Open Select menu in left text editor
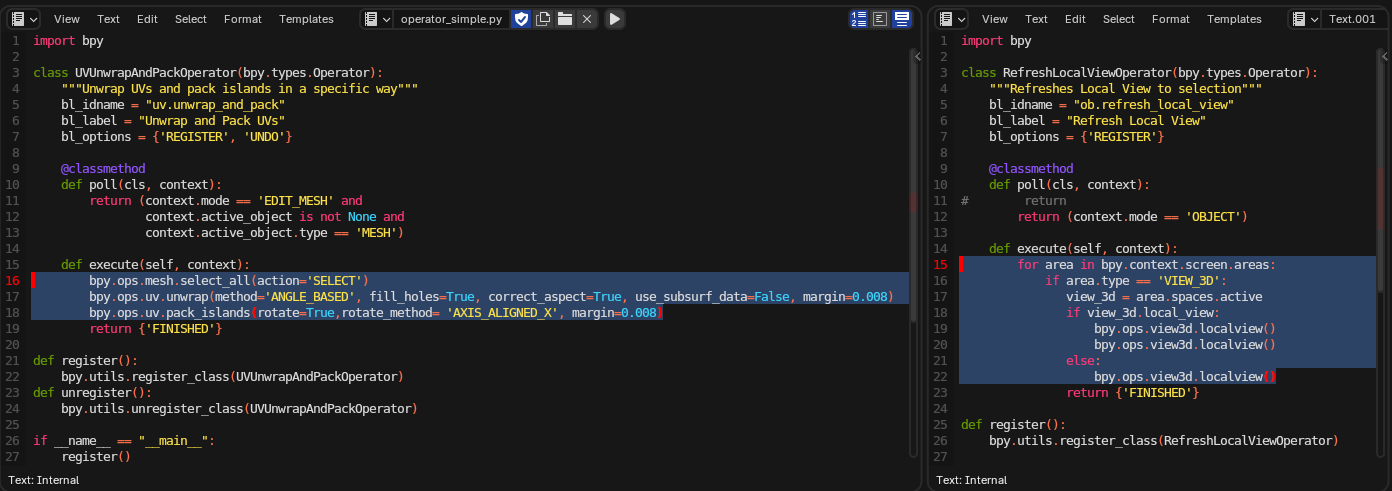Image resolution: width=1392 pixels, height=491 pixels. (191, 19)
